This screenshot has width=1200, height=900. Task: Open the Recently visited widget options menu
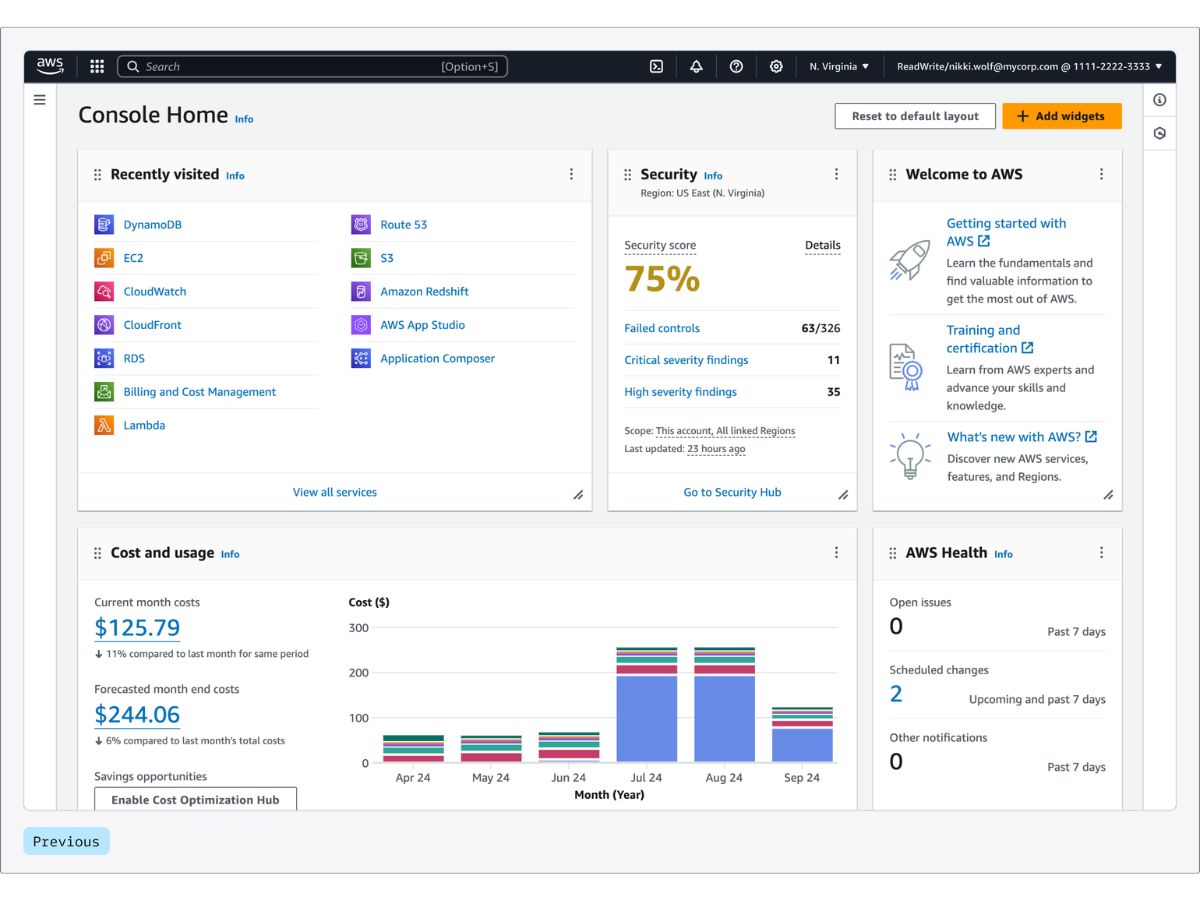coord(571,174)
